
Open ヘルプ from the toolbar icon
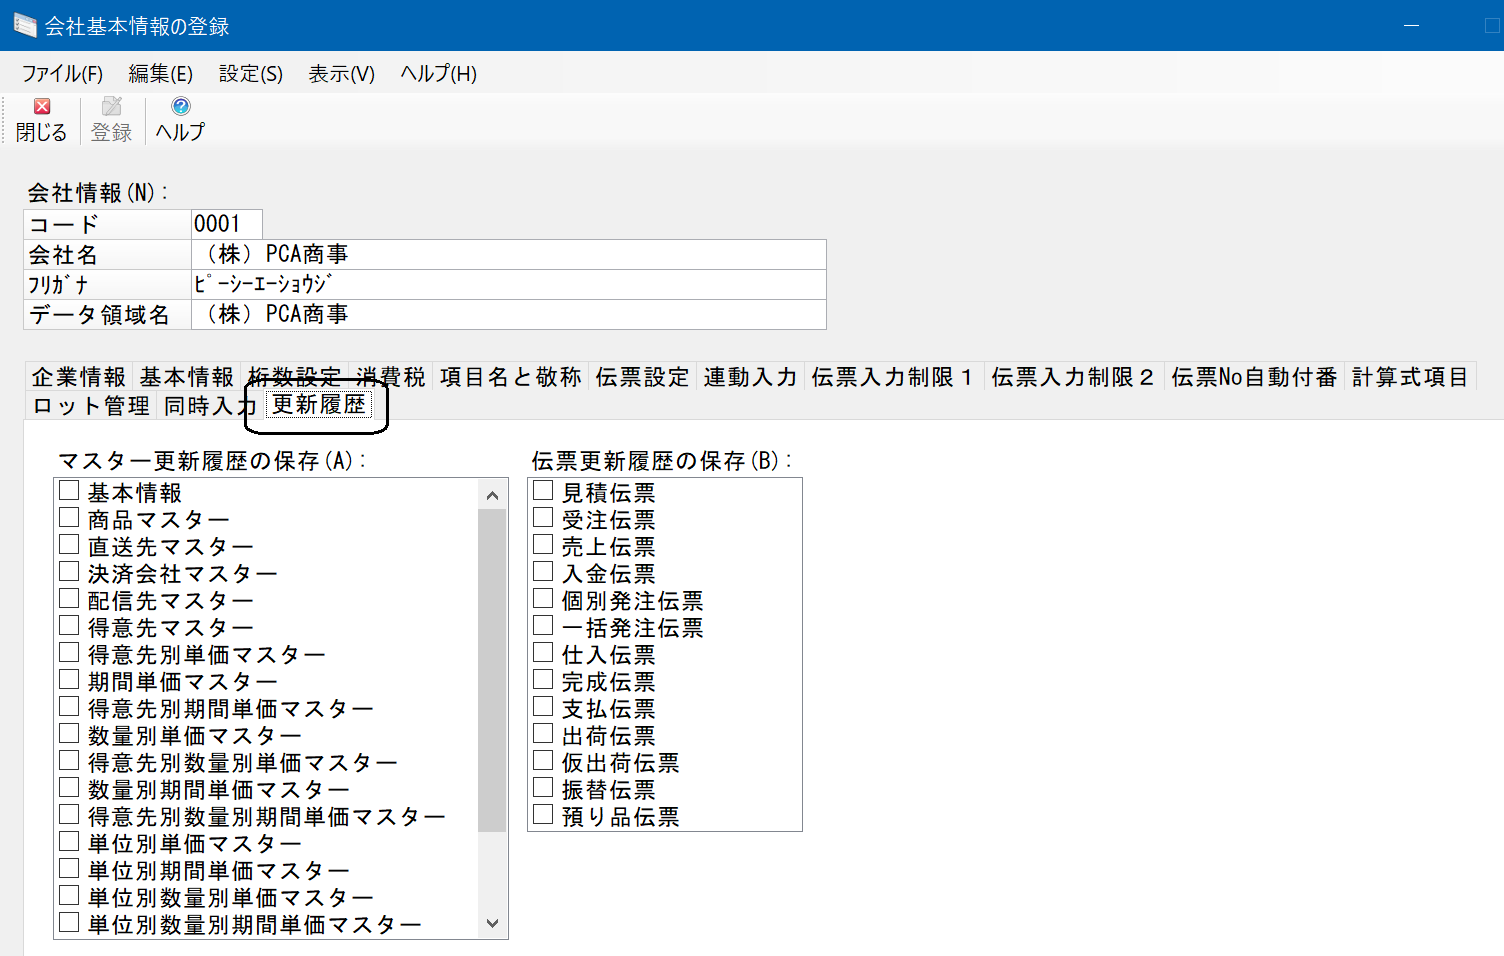pos(180,107)
